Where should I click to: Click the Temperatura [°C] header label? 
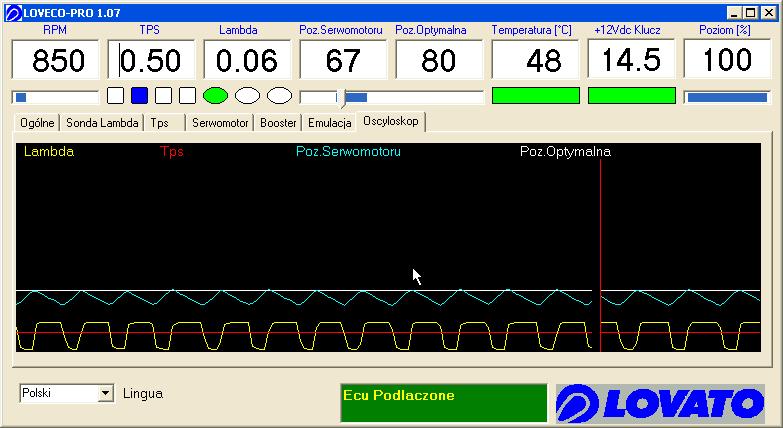[x=531, y=30]
